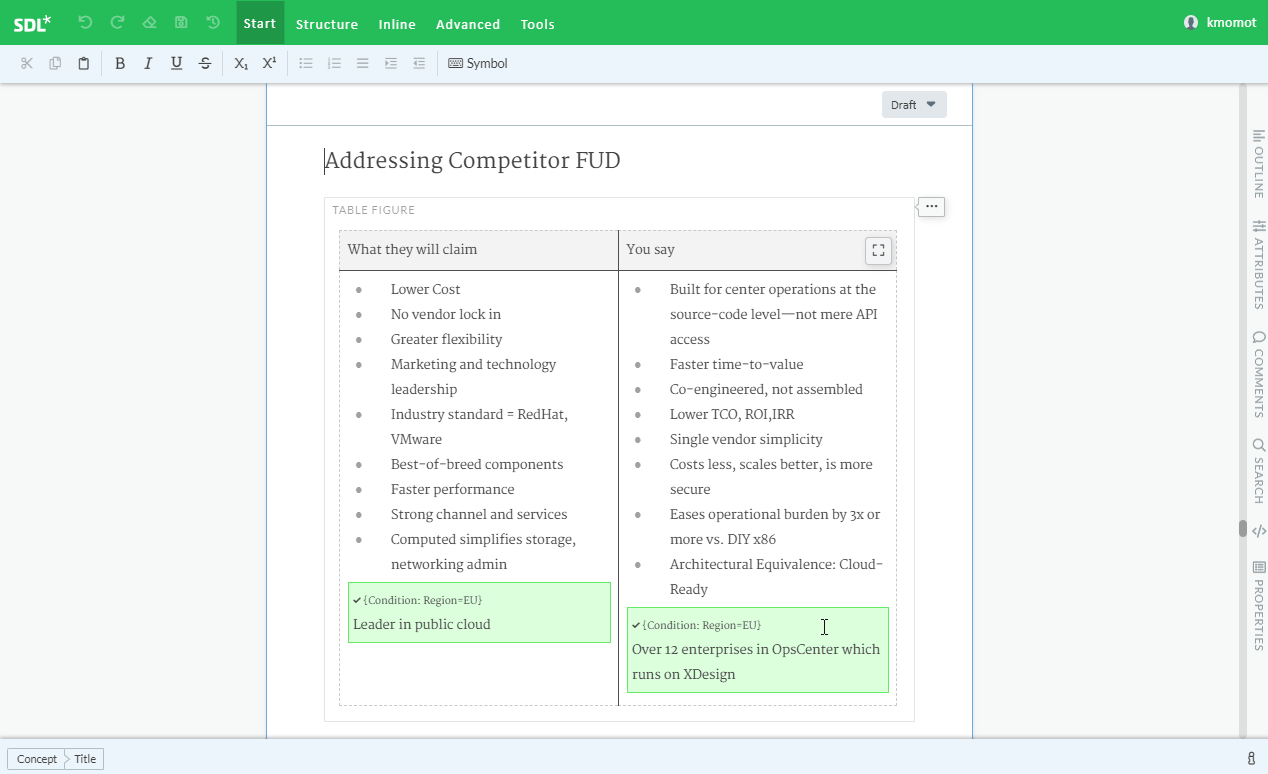Click 'Best-of-breed components' text

pos(477,464)
